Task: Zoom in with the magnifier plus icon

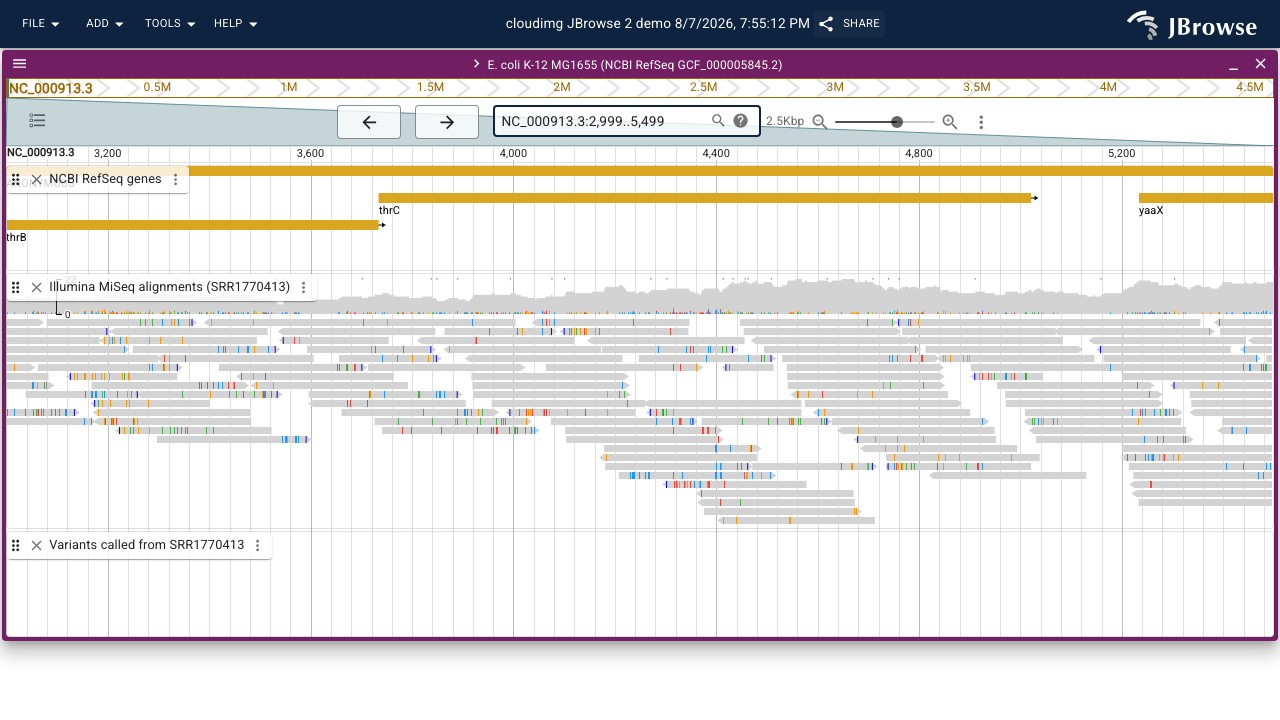Action: pyautogui.click(x=950, y=122)
